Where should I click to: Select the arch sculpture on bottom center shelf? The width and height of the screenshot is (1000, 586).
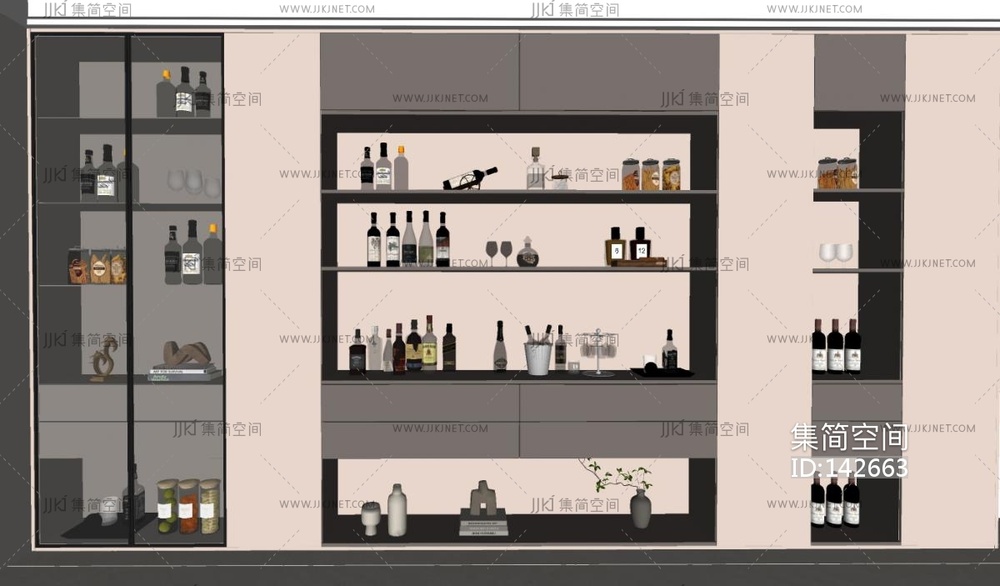click(x=484, y=499)
